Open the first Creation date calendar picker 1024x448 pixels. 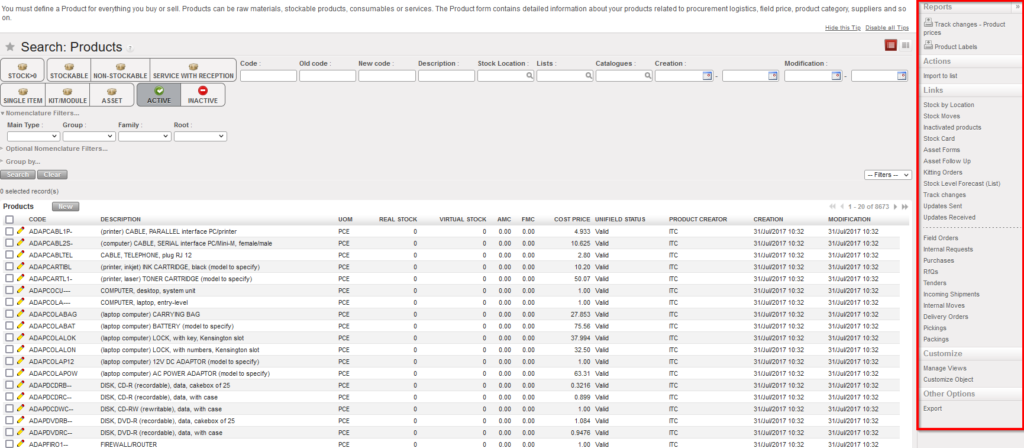(x=709, y=75)
